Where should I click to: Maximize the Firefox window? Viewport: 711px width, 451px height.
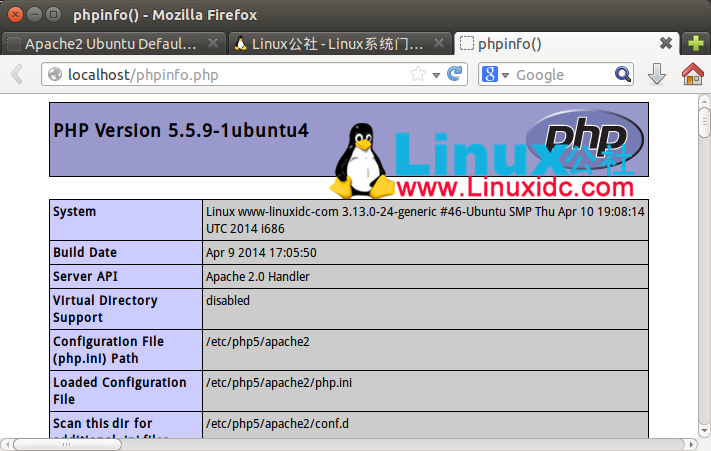click(54, 15)
